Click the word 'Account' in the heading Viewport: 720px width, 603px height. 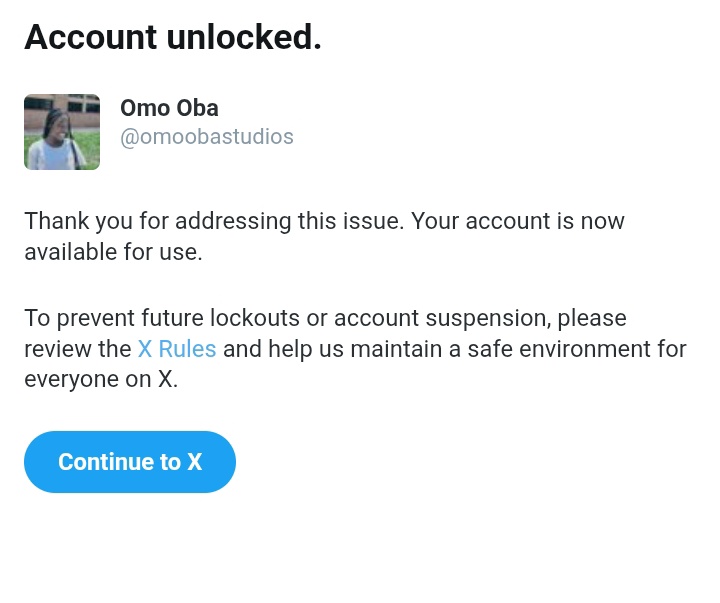90,37
